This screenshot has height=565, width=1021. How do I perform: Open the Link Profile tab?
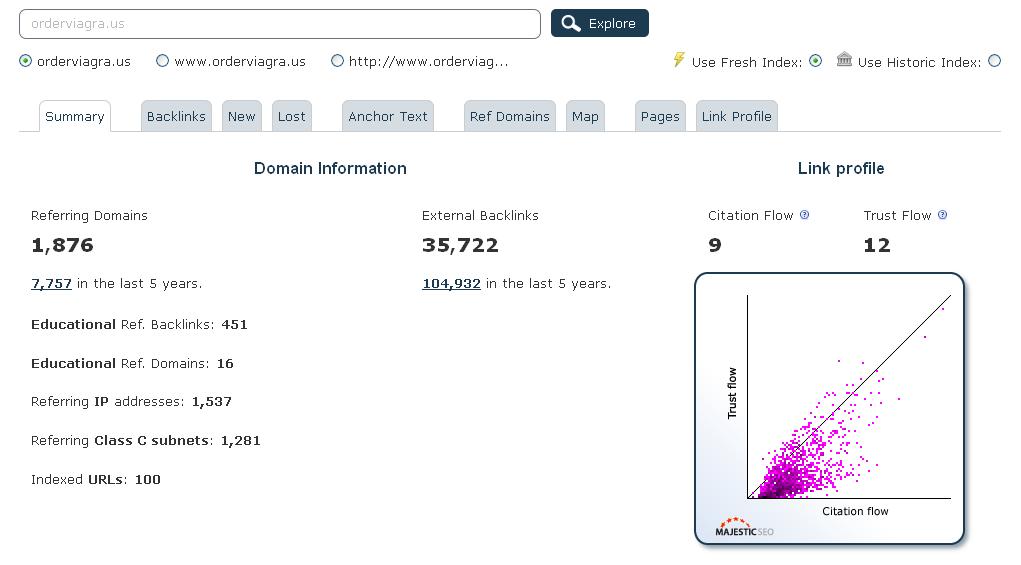click(736, 117)
